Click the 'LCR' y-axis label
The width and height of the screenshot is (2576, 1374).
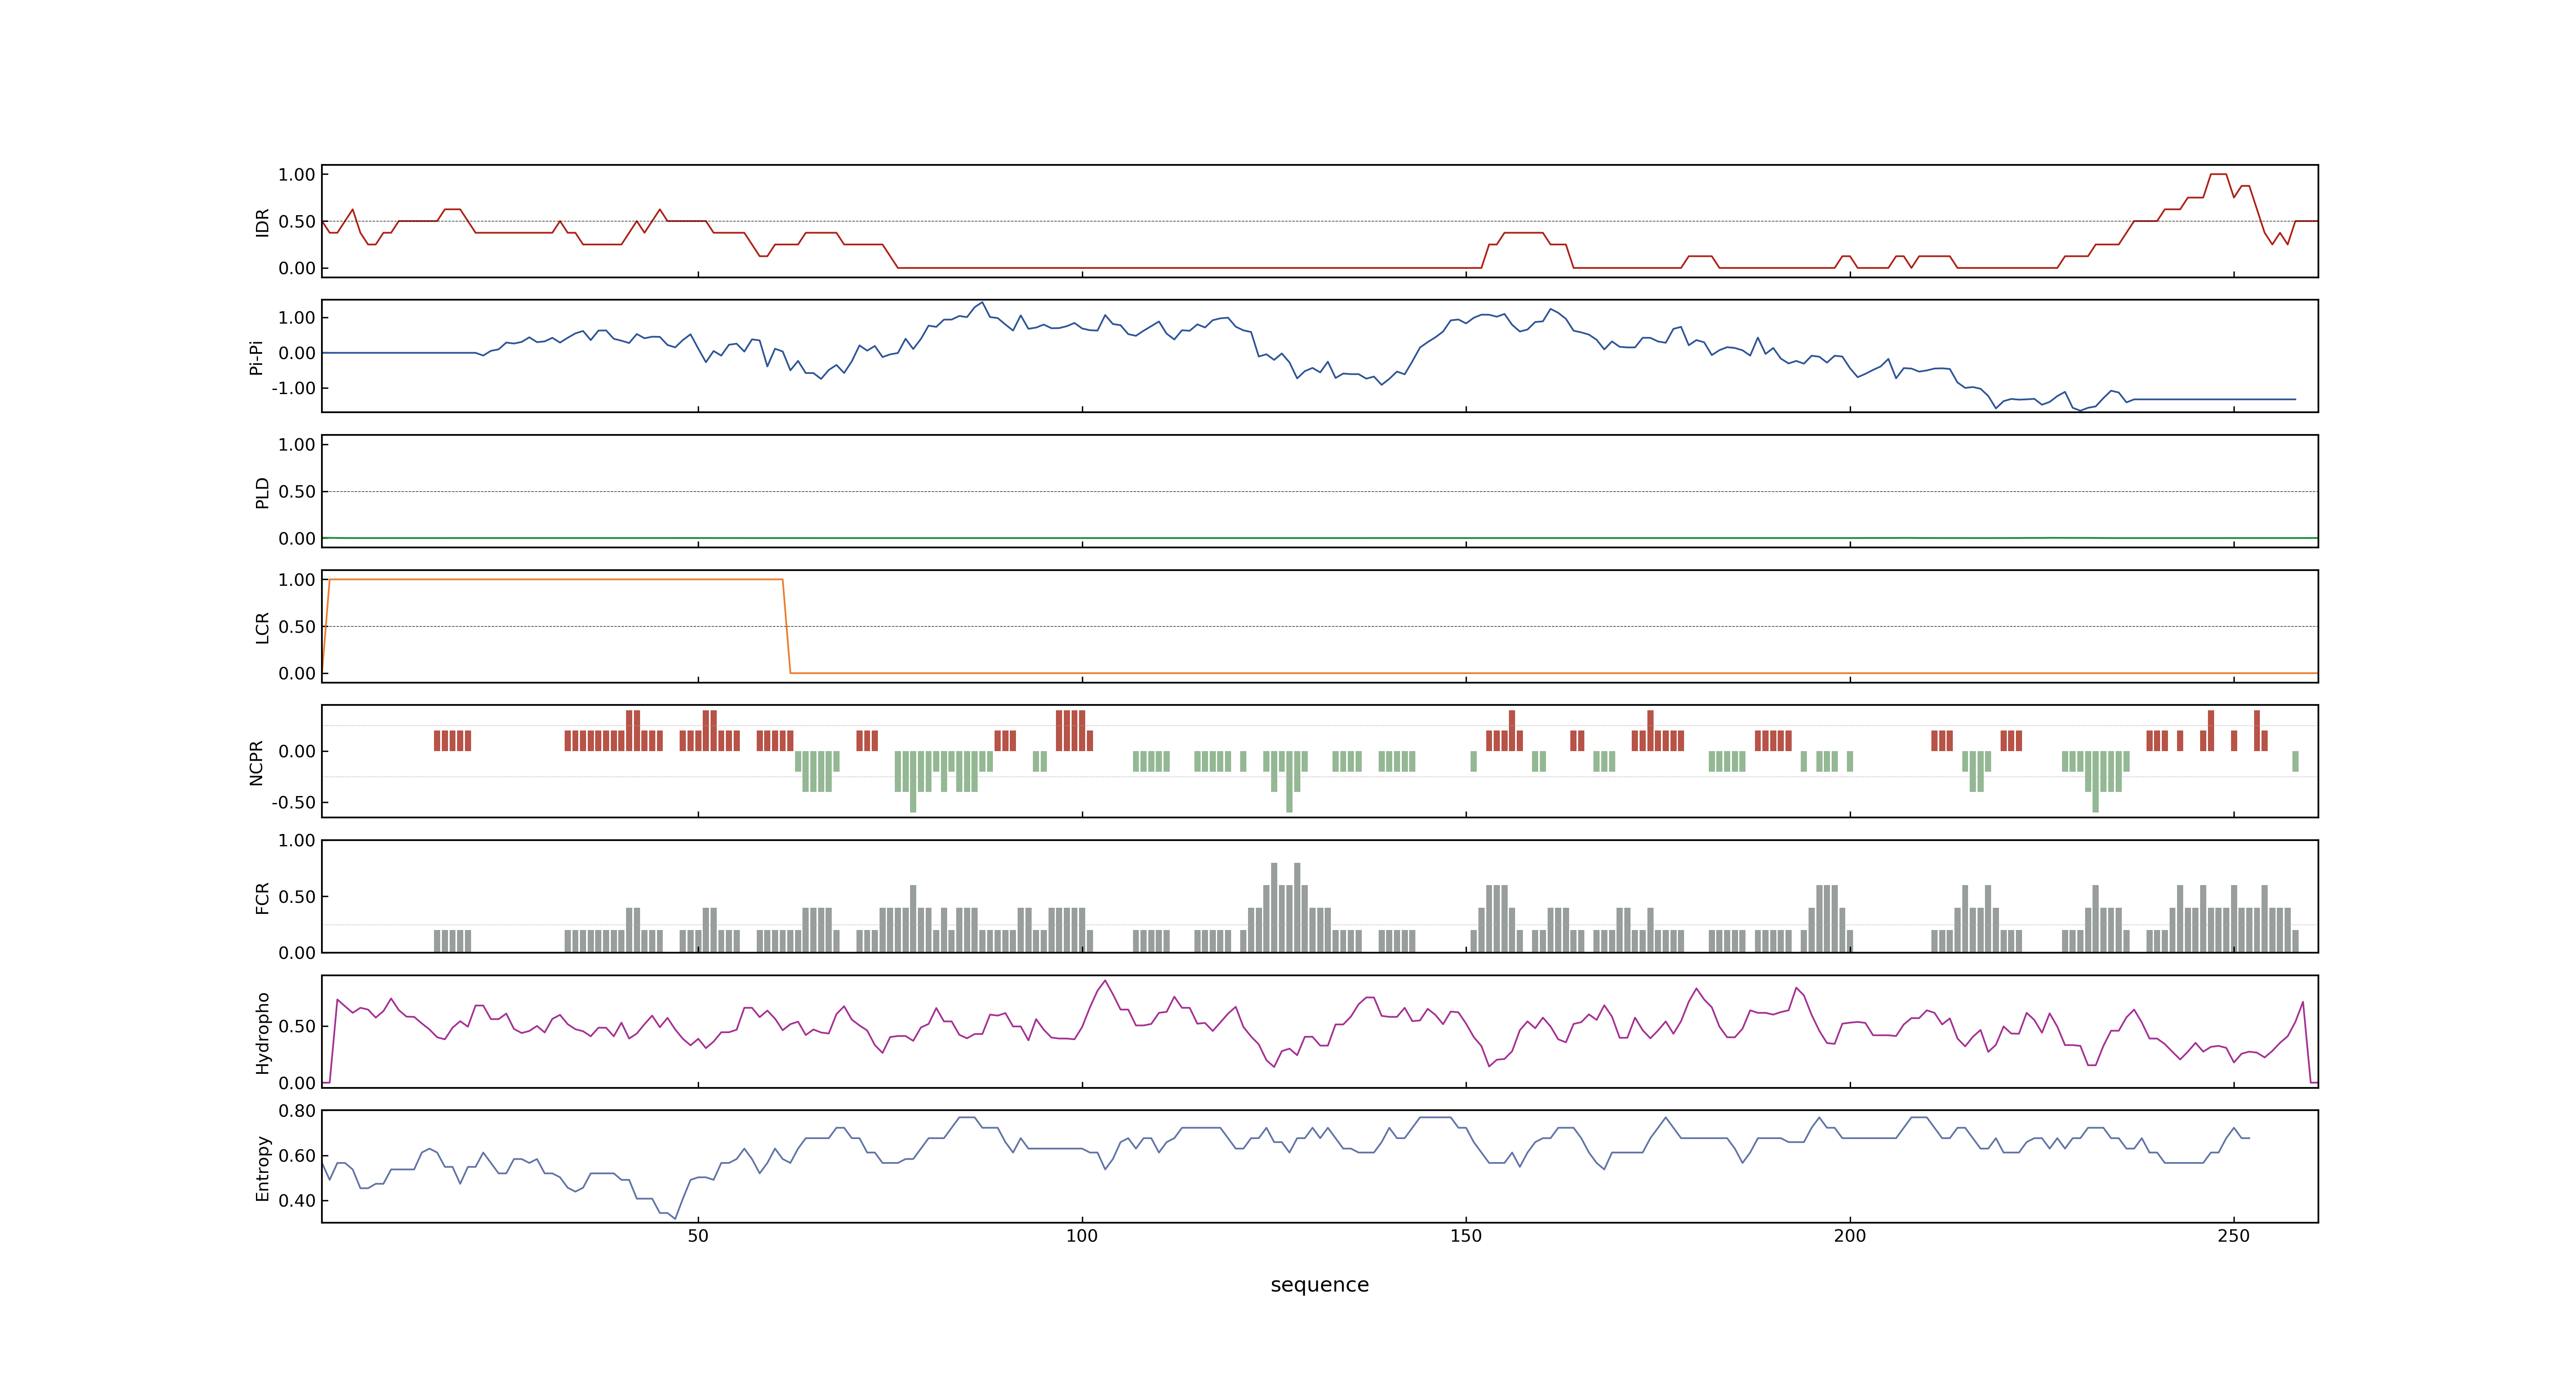click(262, 628)
